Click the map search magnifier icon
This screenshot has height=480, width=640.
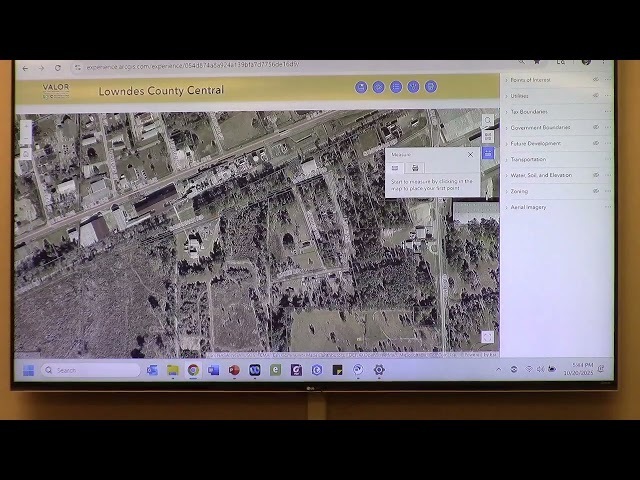coord(488,121)
